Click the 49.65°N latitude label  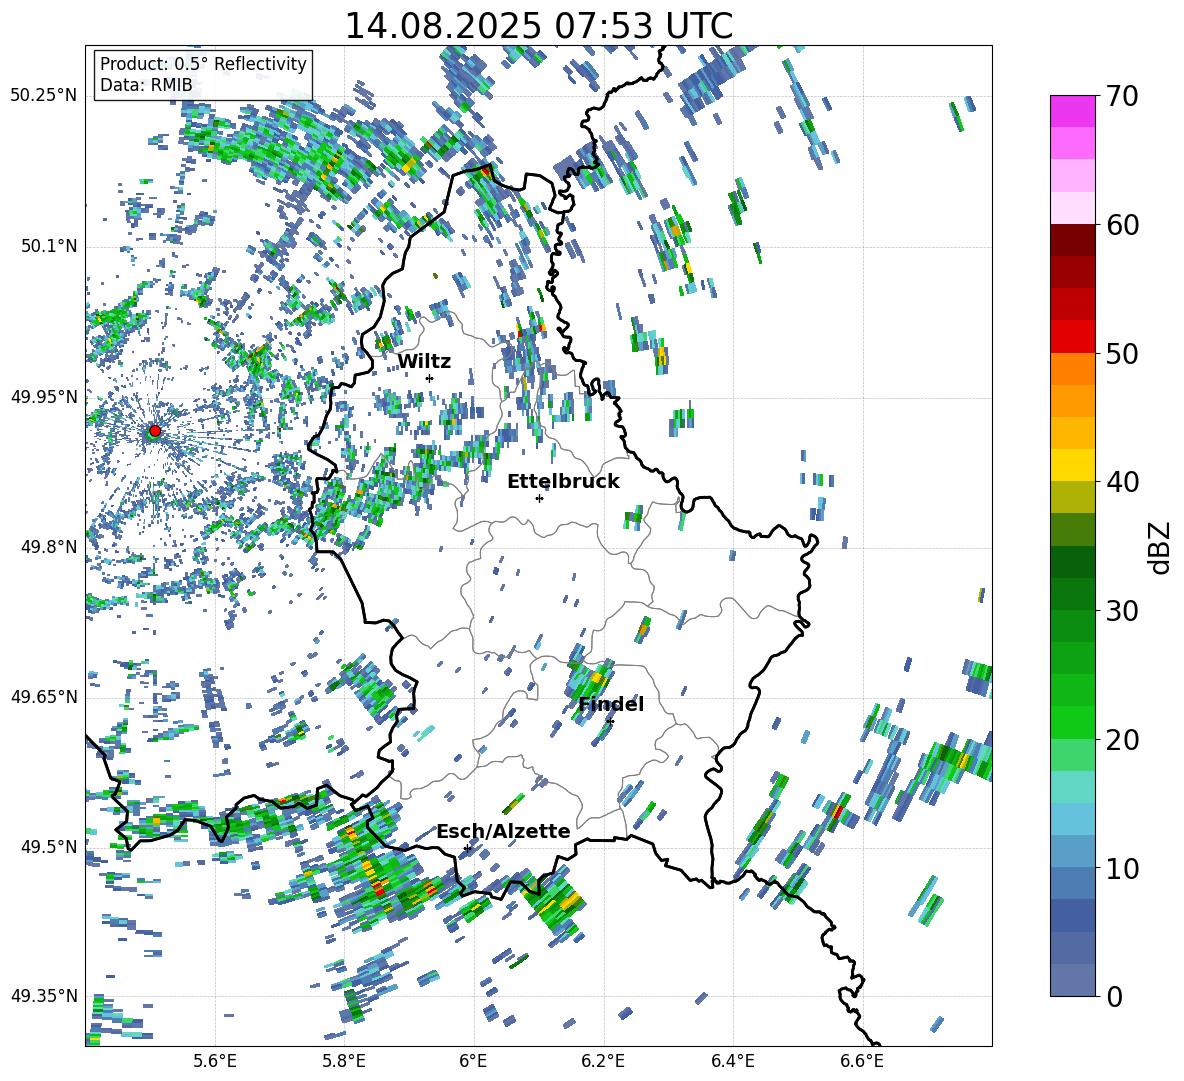(44, 696)
